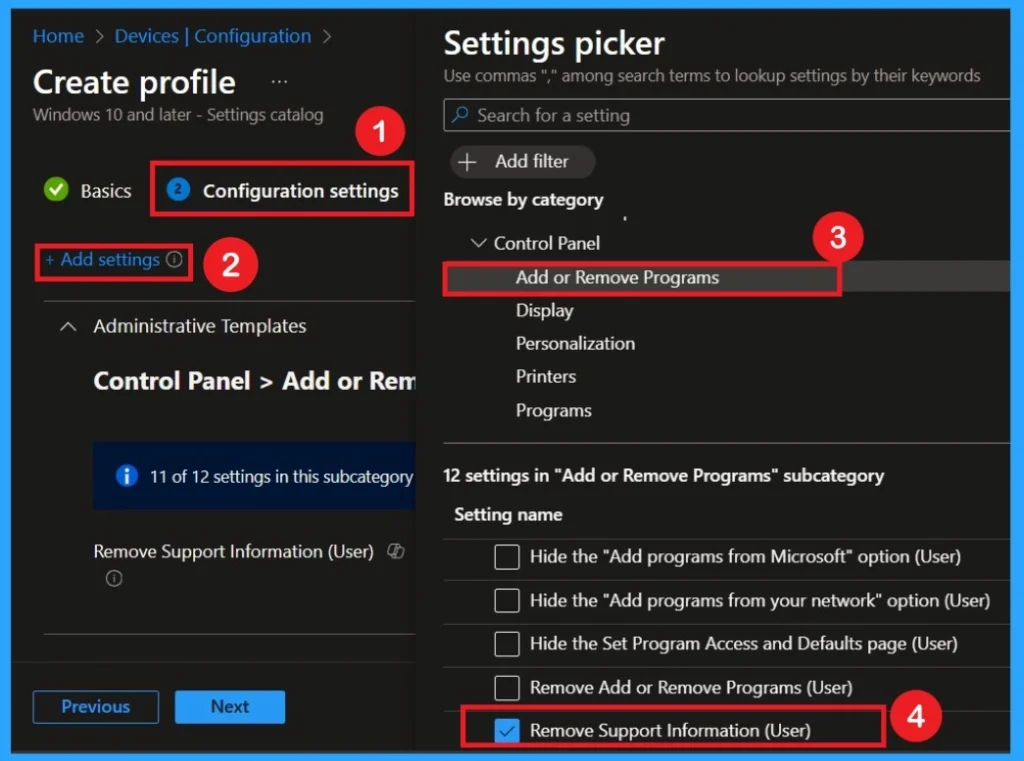The height and width of the screenshot is (761, 1024).
Task: Click the info icon in the blue banner
Action: pyautogui.click(x=126, y=475)
